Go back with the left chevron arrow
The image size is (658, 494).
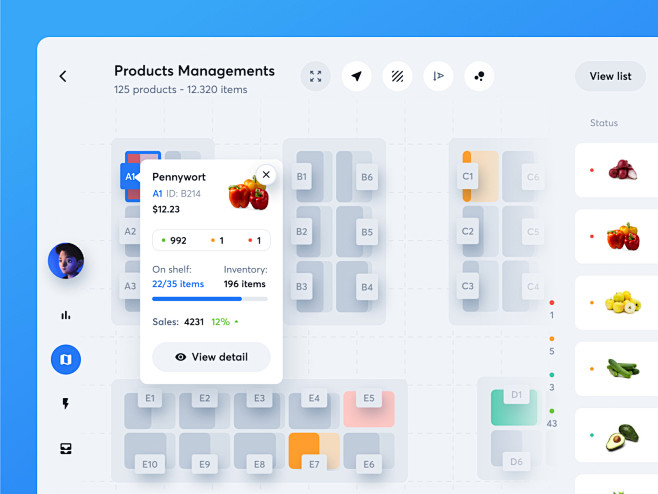point(63,76)
